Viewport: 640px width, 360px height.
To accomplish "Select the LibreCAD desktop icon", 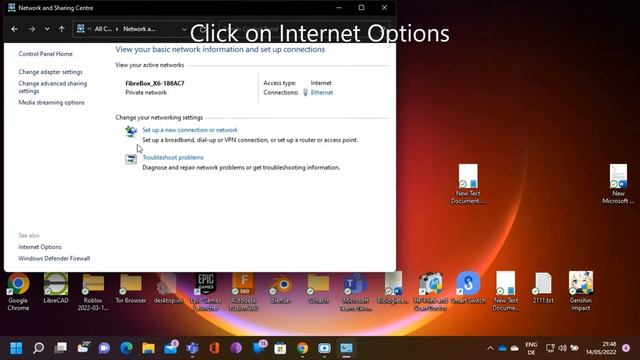I will pos(56,288).
